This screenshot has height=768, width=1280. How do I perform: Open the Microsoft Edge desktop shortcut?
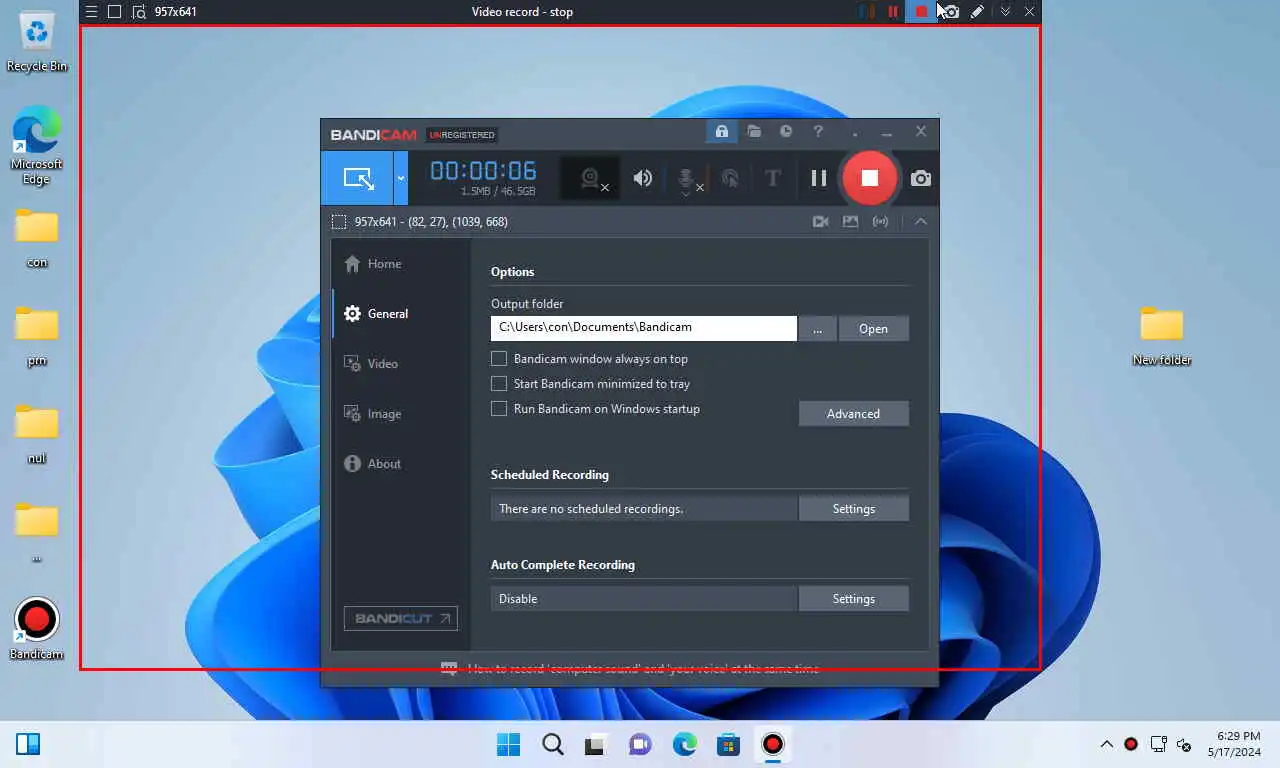pyautogui.click(x=37, y=146)
